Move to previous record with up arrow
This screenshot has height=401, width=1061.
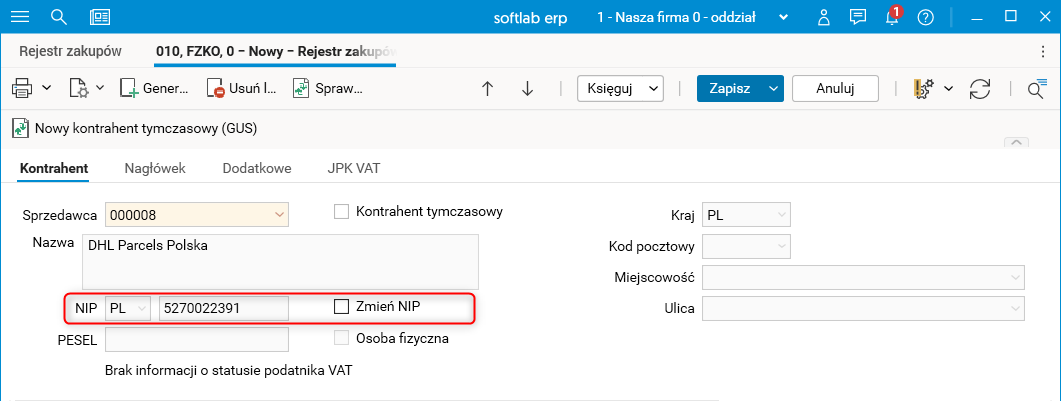pos(488,88)
